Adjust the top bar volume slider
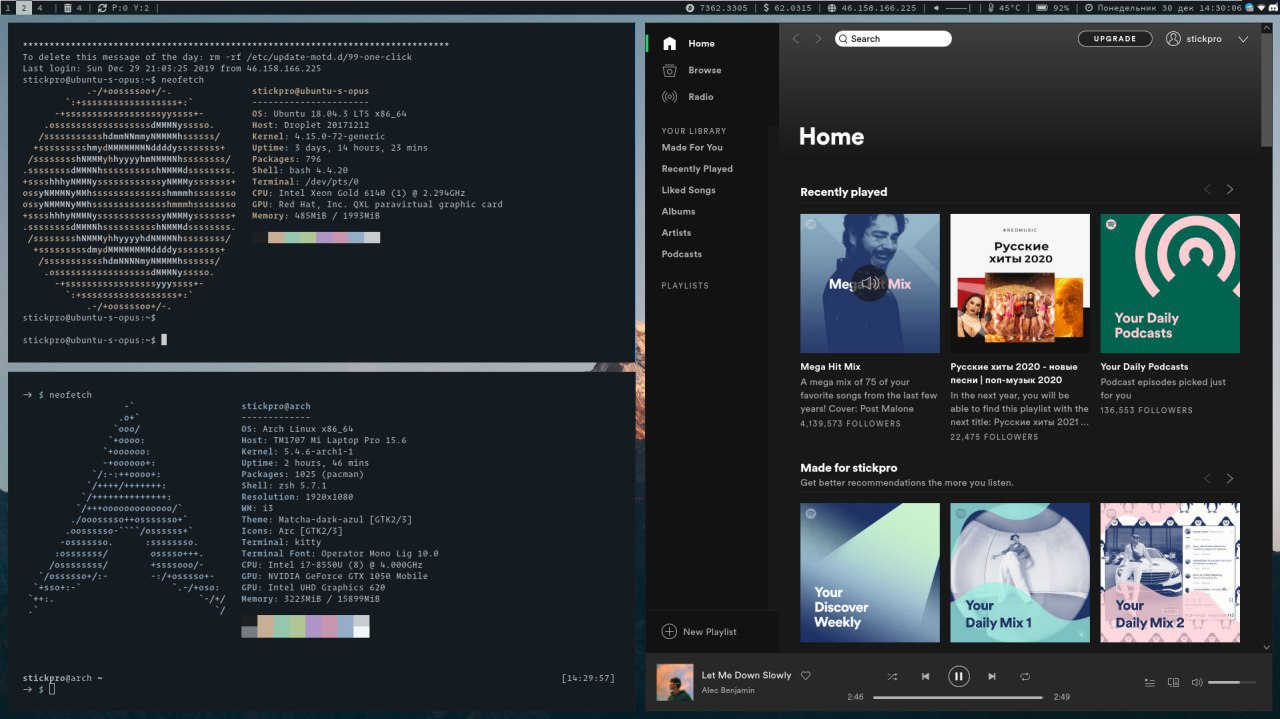This screenshot has height=719, width=1280. [957, 8]
